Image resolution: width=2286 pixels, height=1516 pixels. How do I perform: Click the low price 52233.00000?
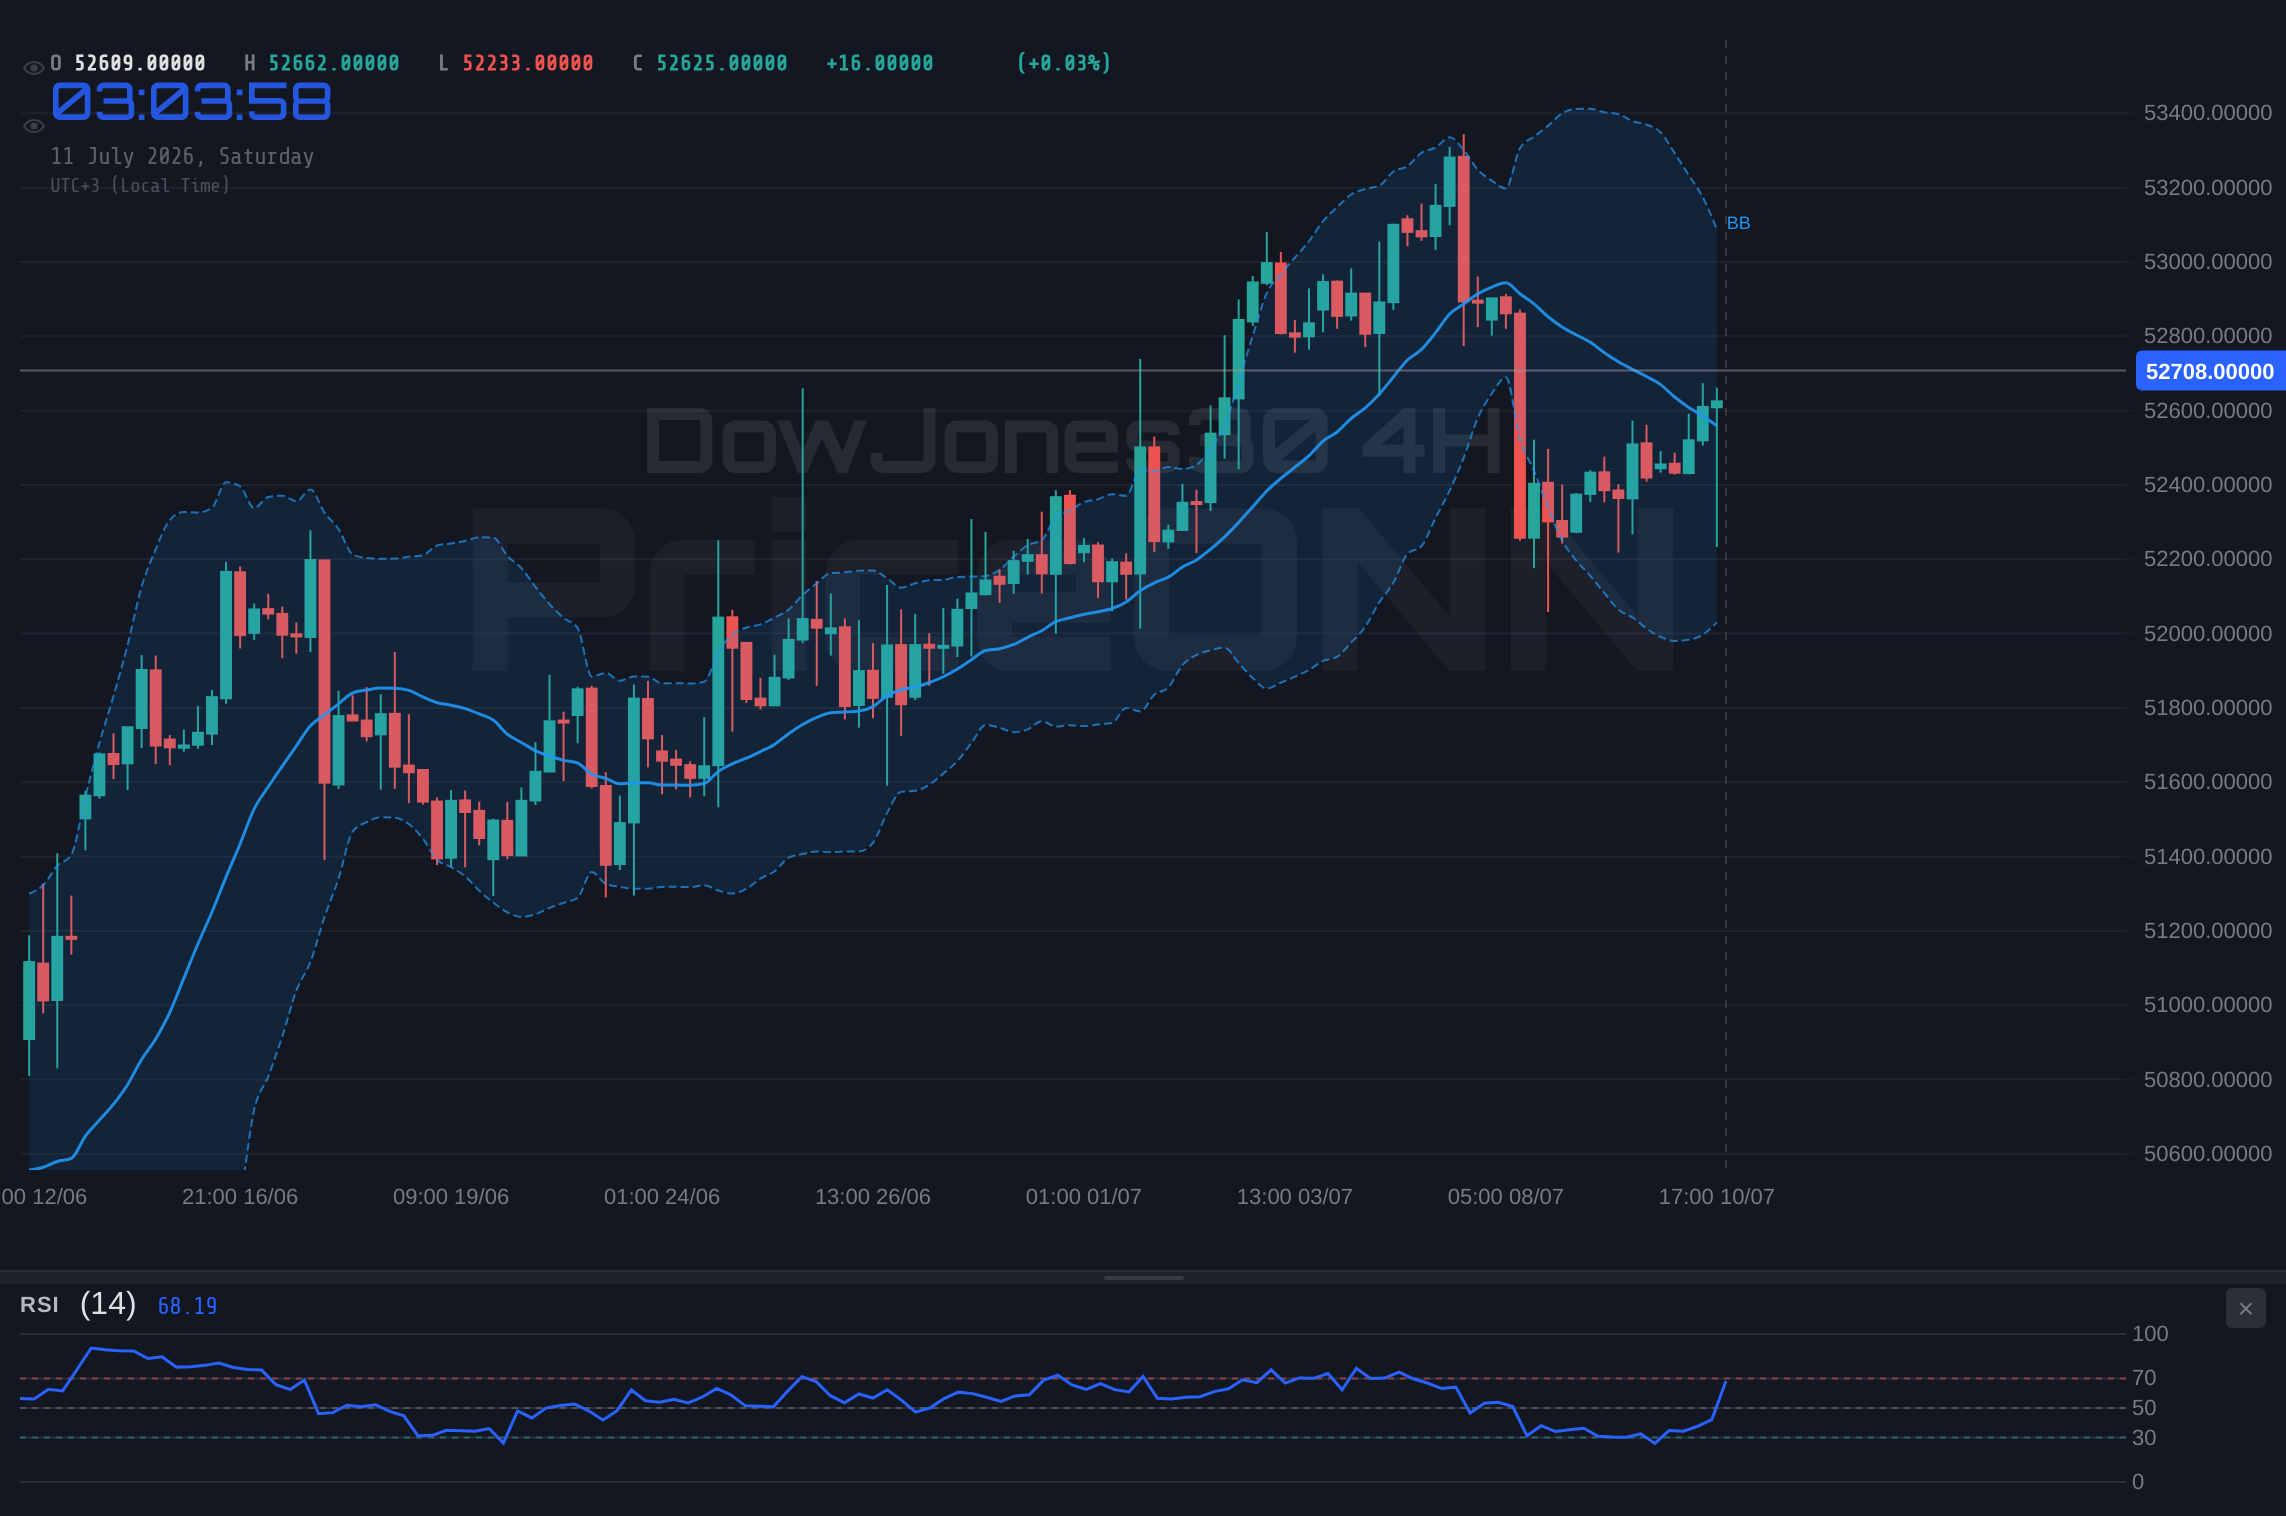(x=527, y=63)
